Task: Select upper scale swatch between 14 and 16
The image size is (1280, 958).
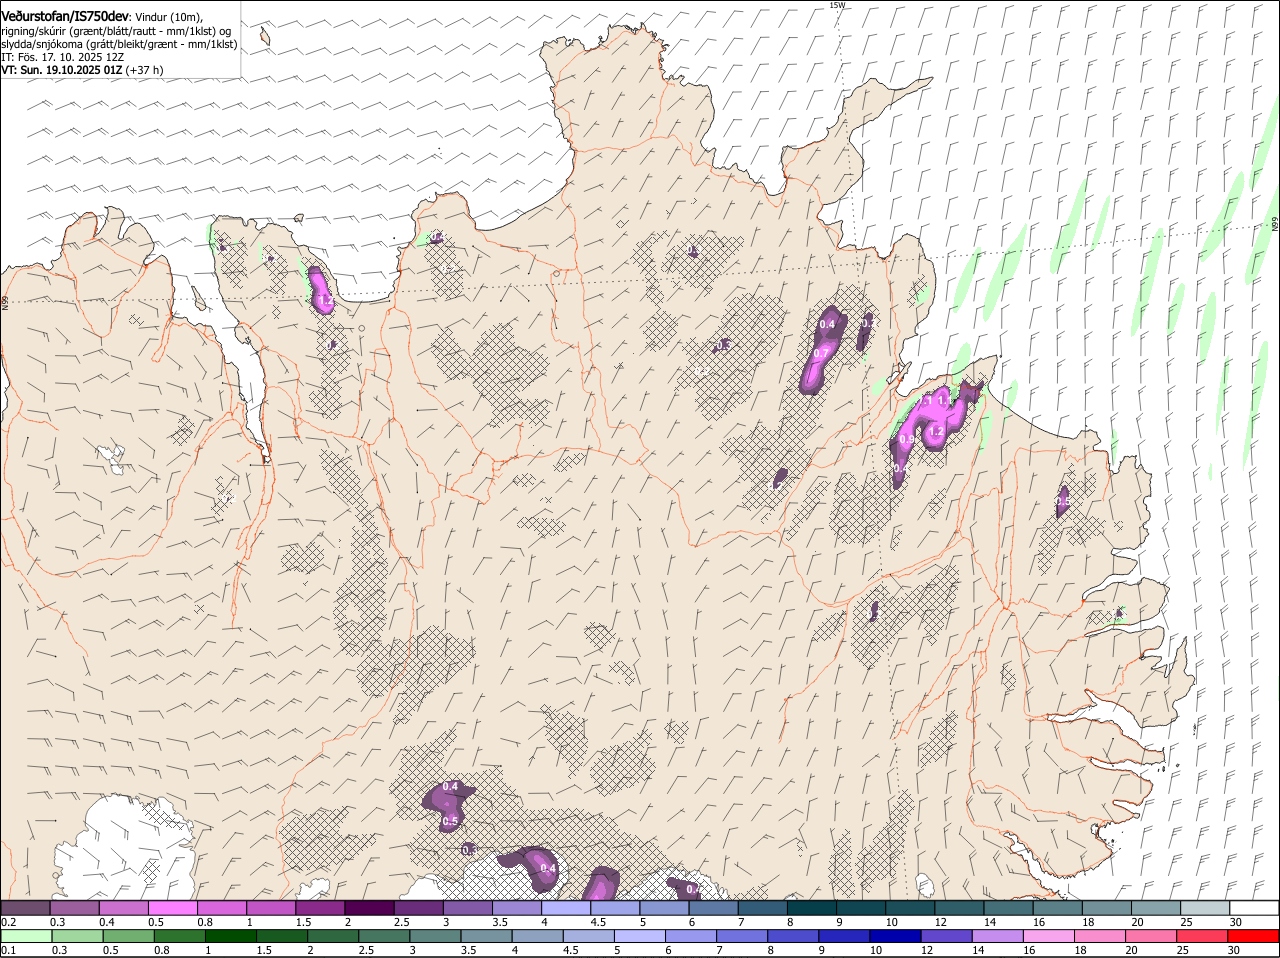Action: (1008, 907)
